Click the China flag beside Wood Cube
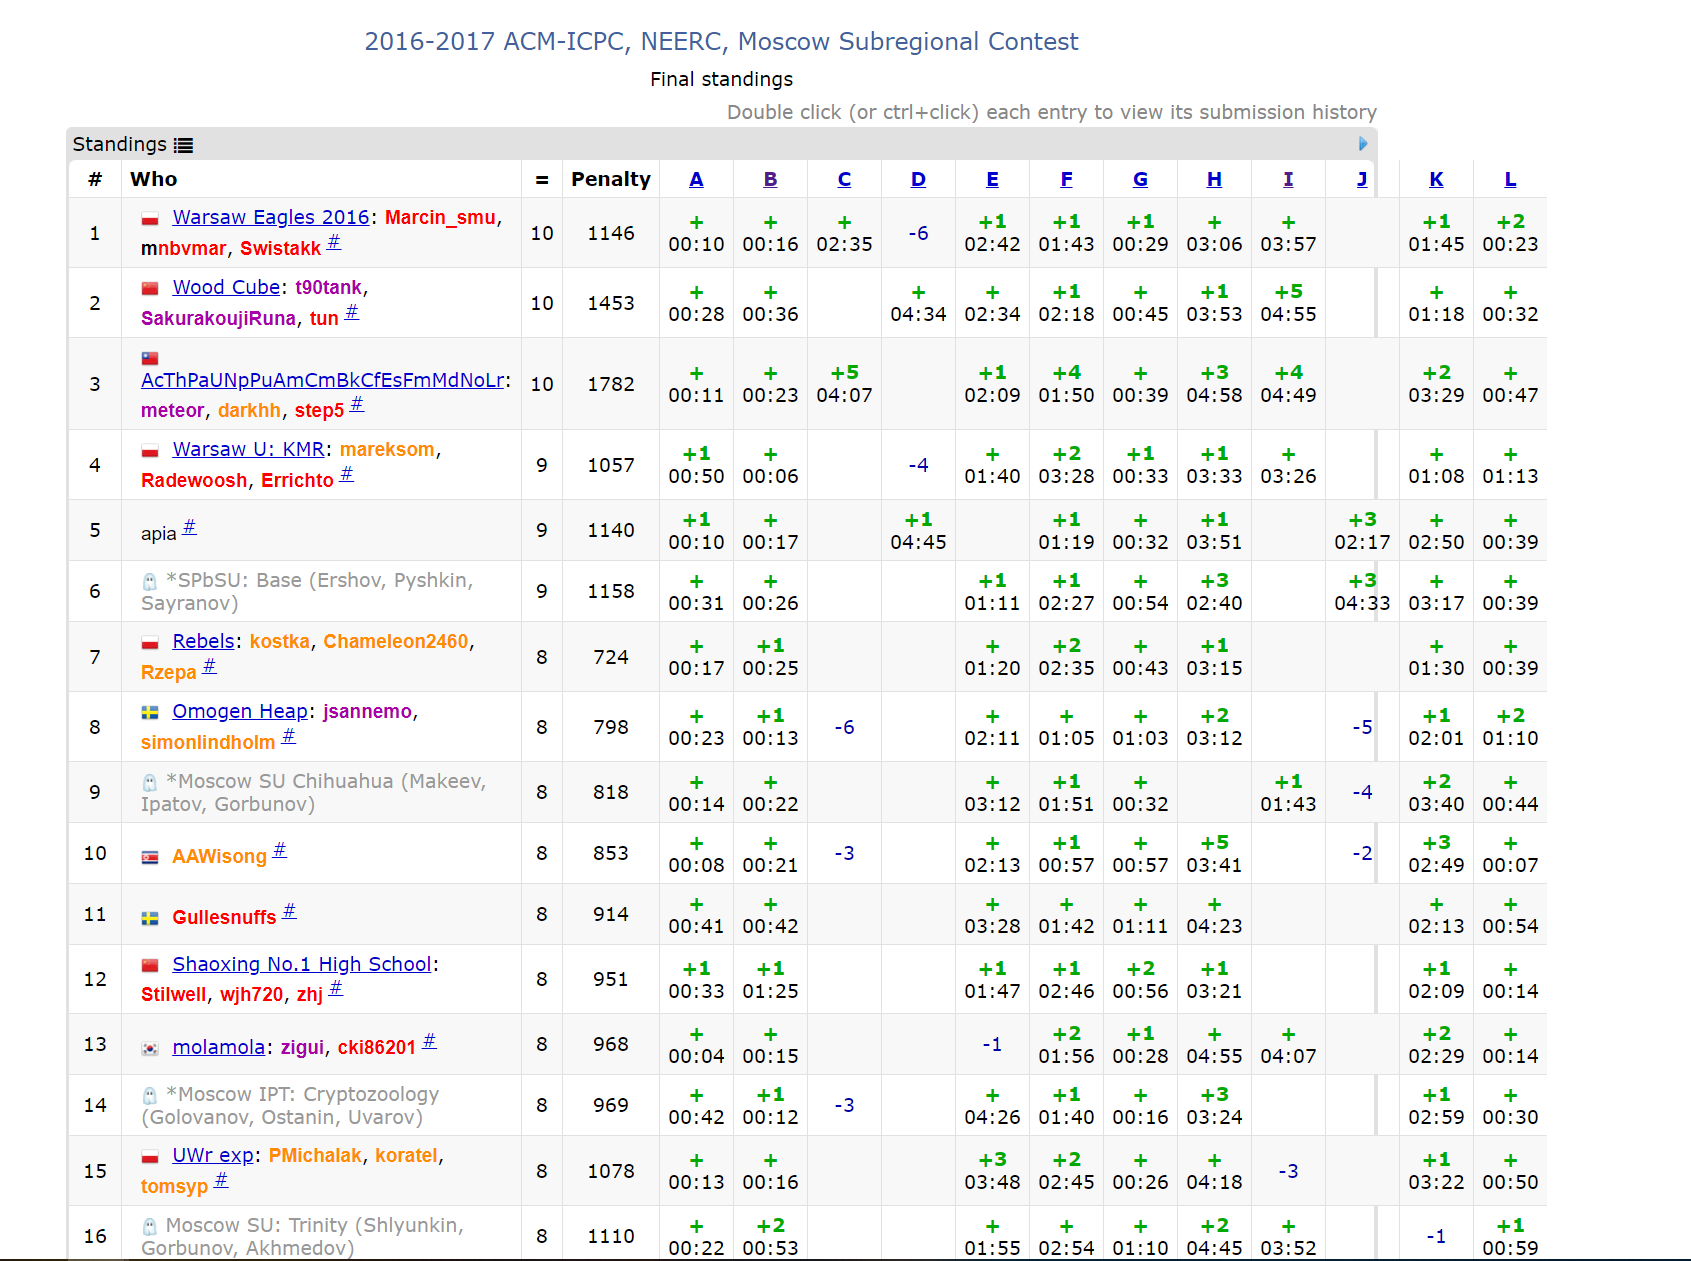Viewport: 1691px width, 1261px height. pos(150,289)
